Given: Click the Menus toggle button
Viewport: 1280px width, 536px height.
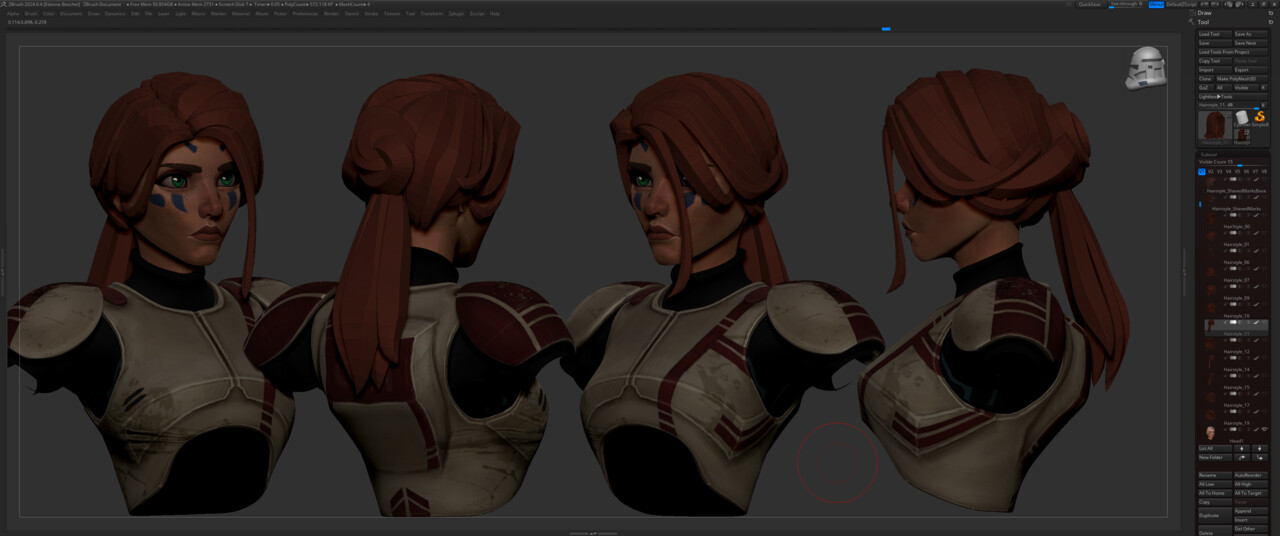Looking at the screenshot, I should [1155, 4].
